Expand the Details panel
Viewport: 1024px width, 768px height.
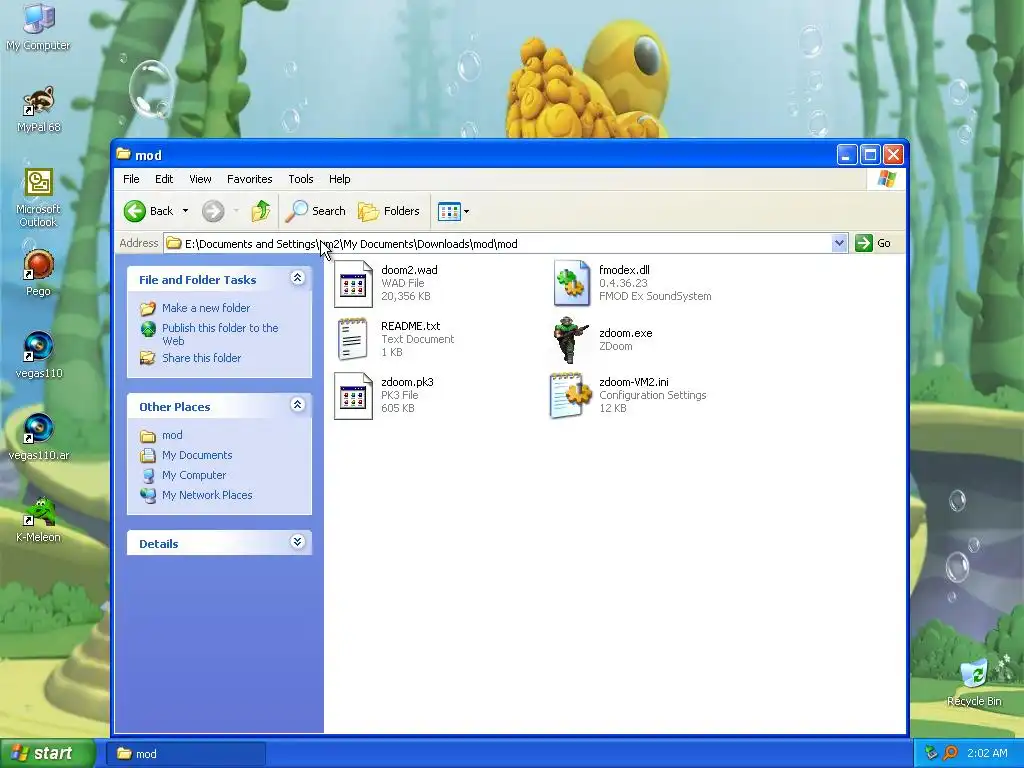coord(297,542)
